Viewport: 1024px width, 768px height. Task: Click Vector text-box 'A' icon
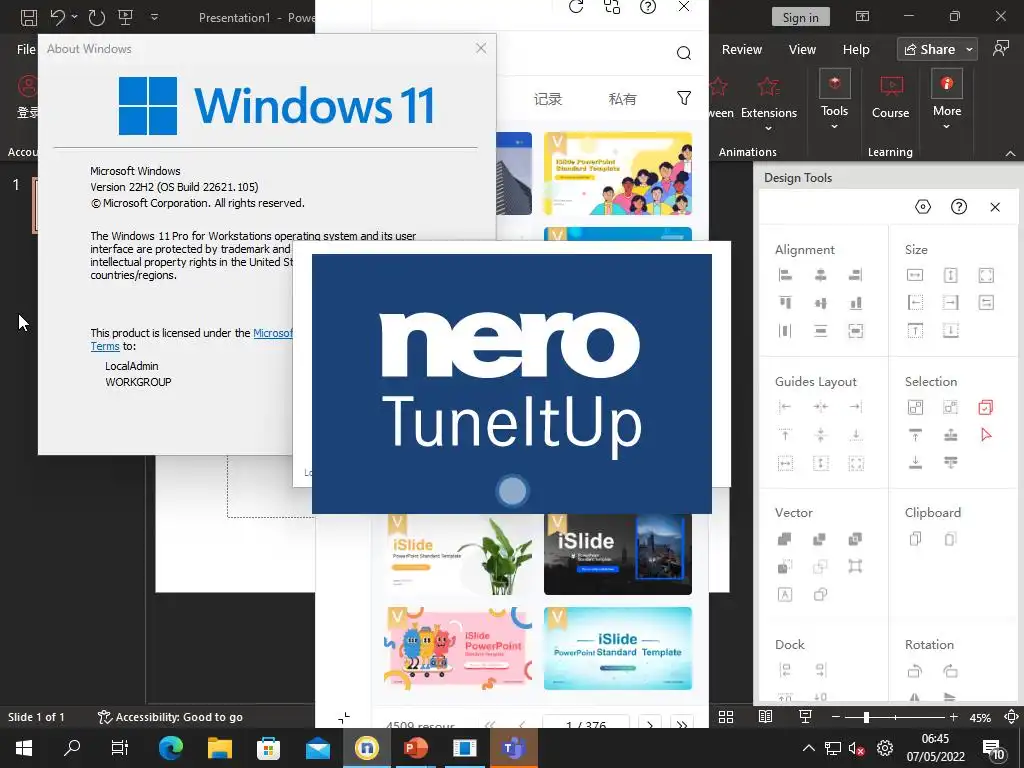pos(785,594)
